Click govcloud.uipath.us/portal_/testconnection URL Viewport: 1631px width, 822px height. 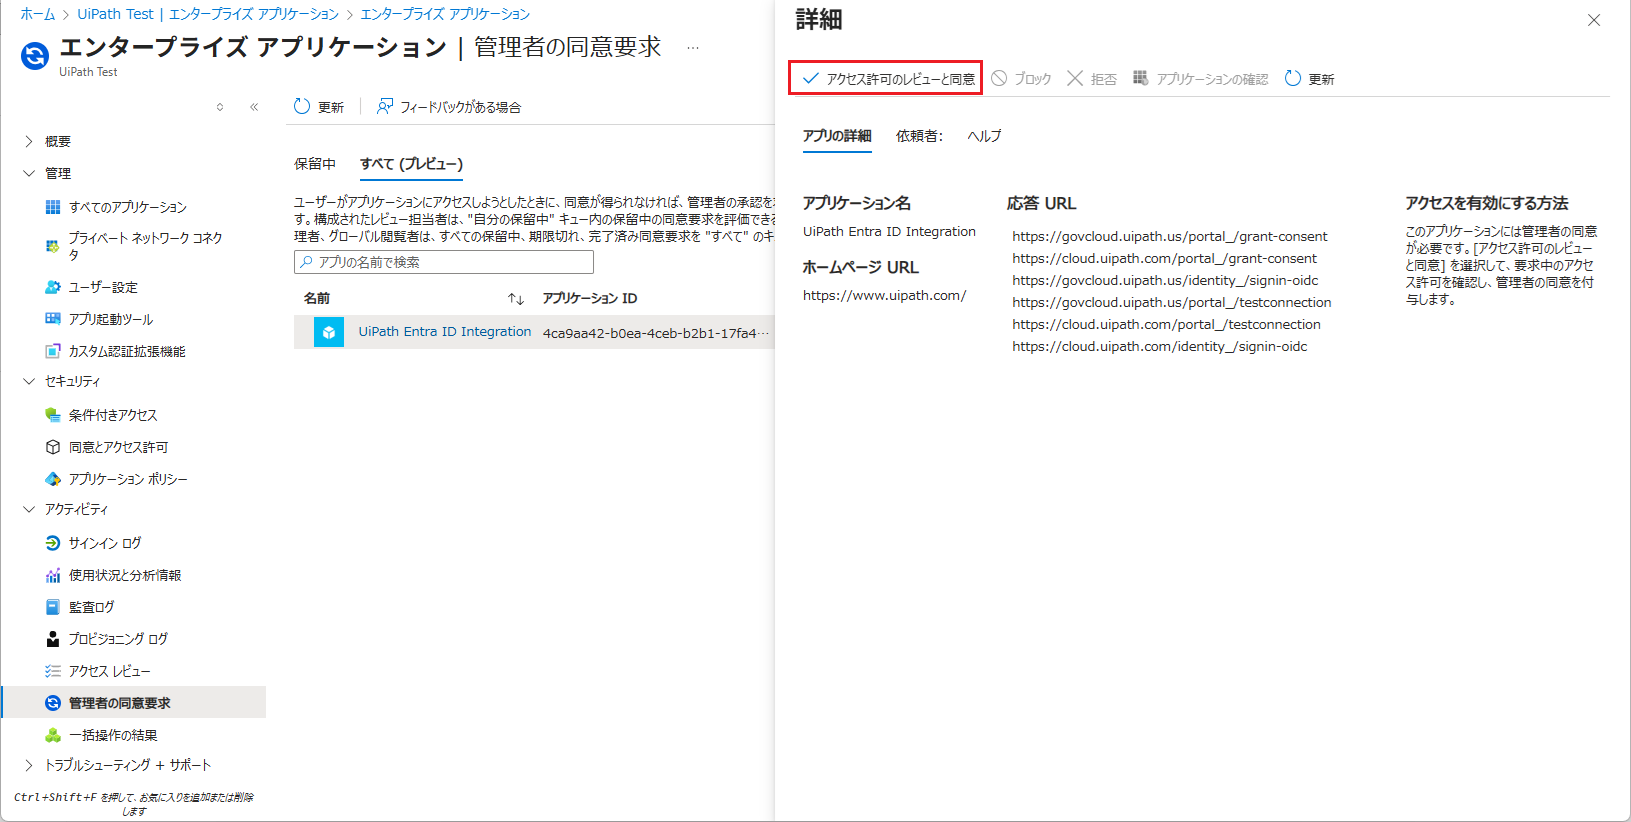point(1172,303)
